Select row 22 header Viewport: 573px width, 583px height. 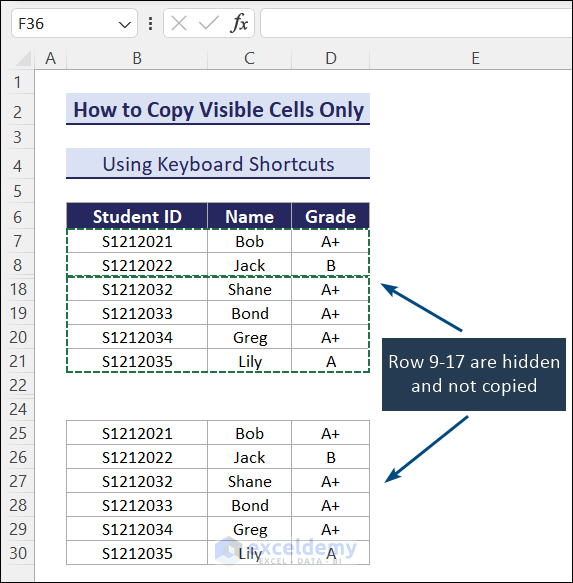click(17, 385)
